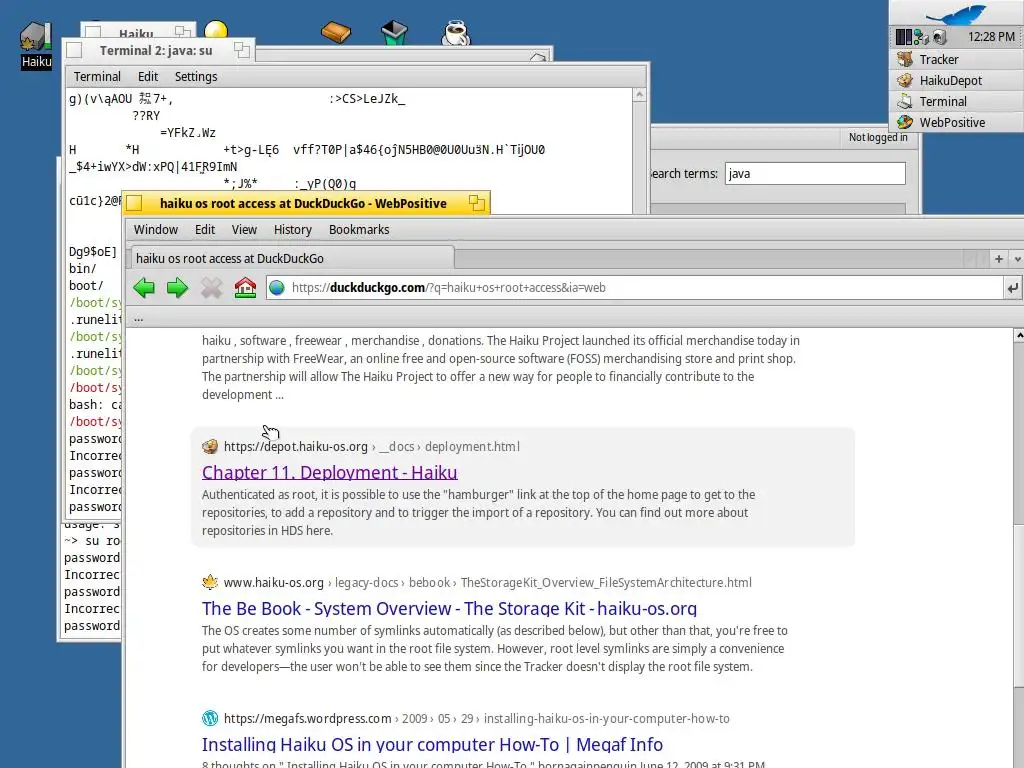Image resolution: width=1024 pixels, height=768 pixels.
Task: Open the home page via house icon
Action: pos(245,287)
